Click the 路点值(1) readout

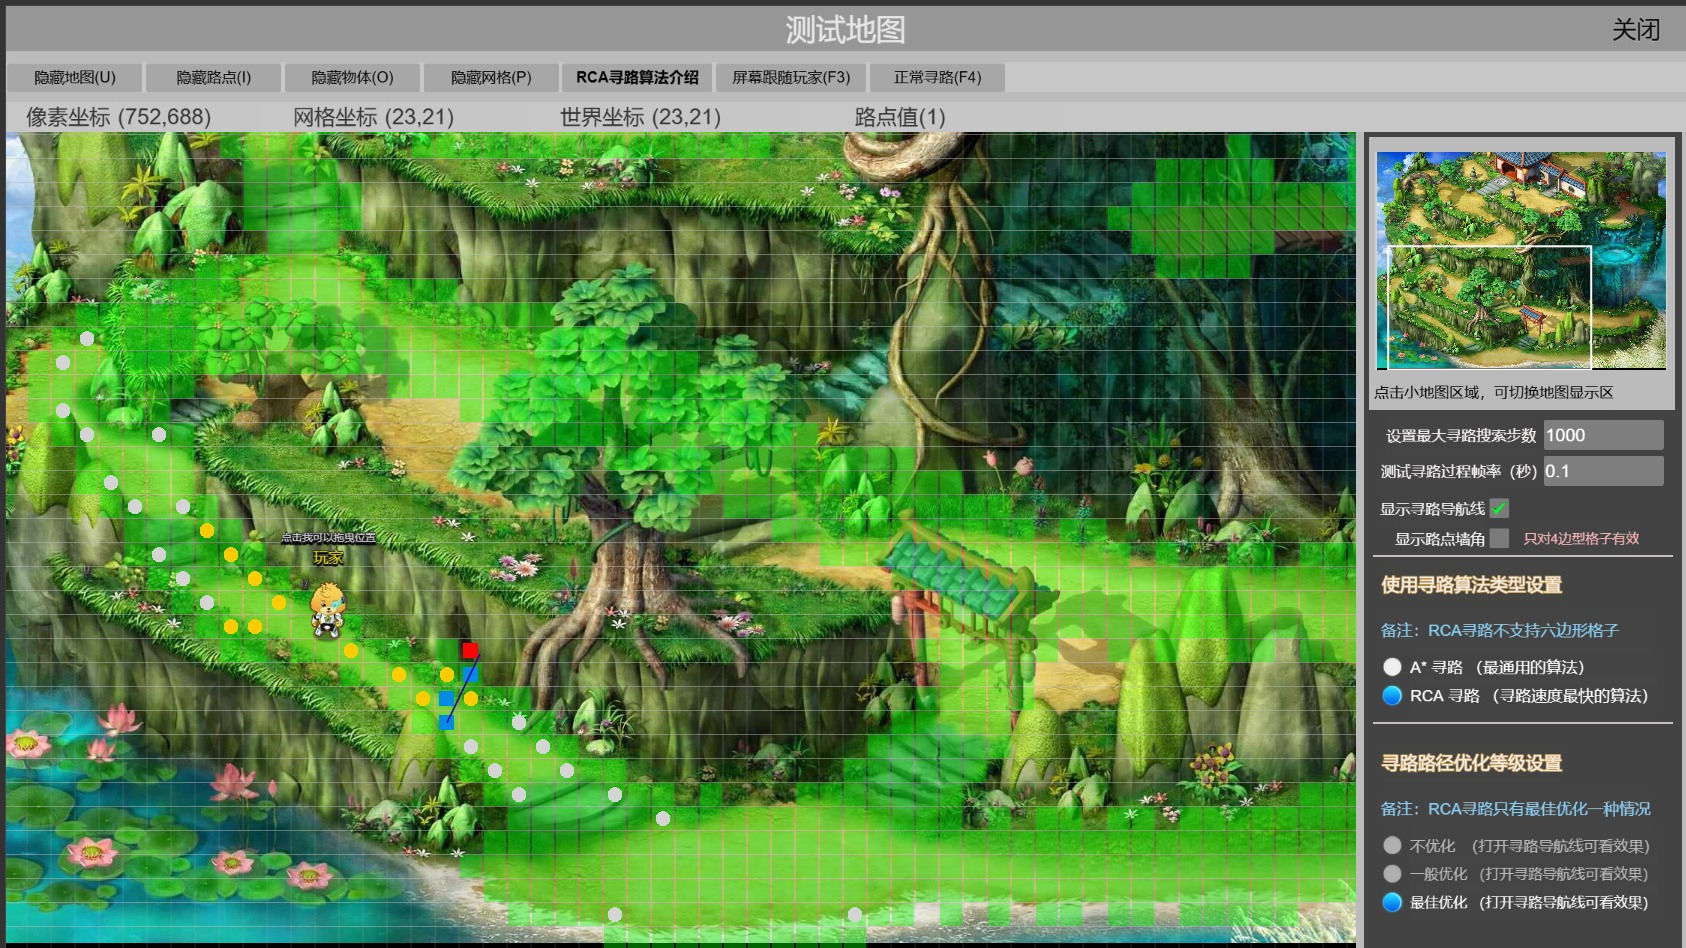point(900,117)
